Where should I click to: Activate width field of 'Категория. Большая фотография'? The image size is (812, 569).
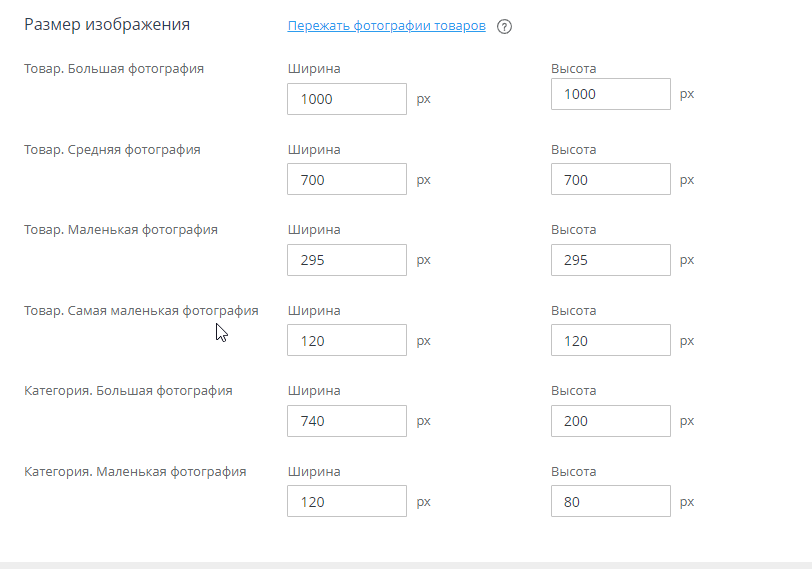(x=347, y=421)
